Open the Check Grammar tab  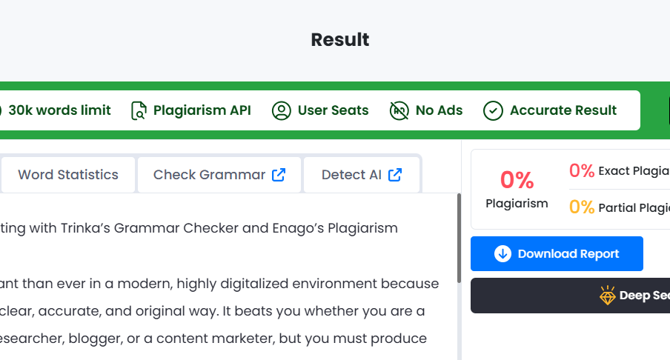tap(219, 175)
